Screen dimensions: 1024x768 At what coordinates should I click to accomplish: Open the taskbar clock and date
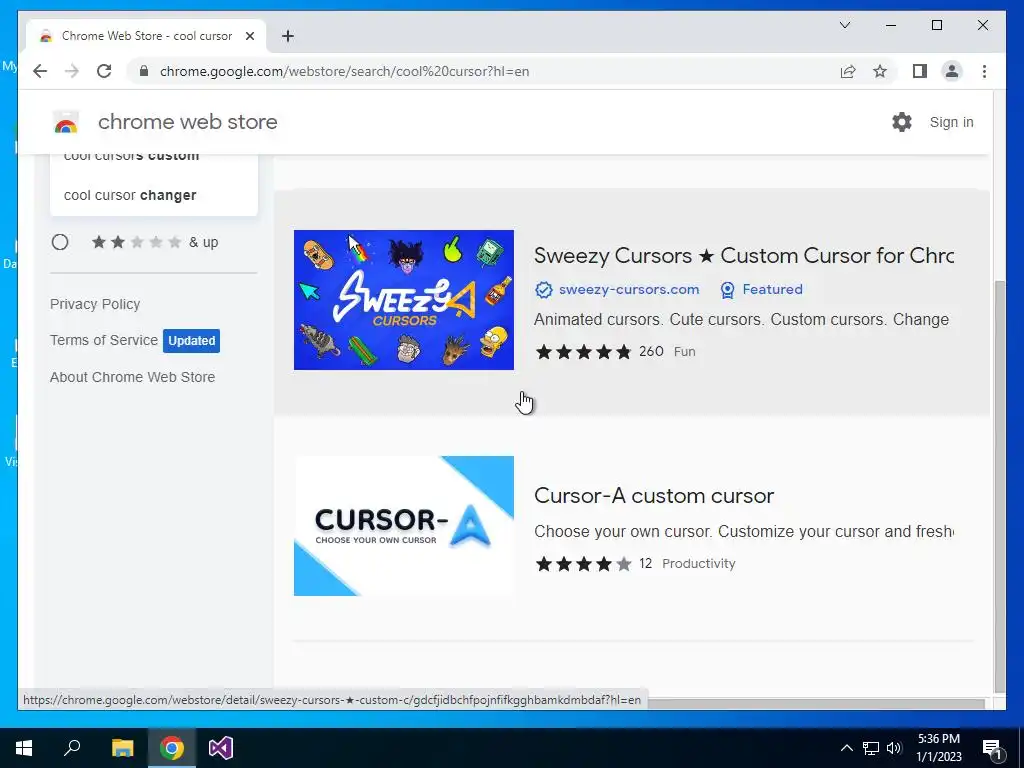[939, 748]
